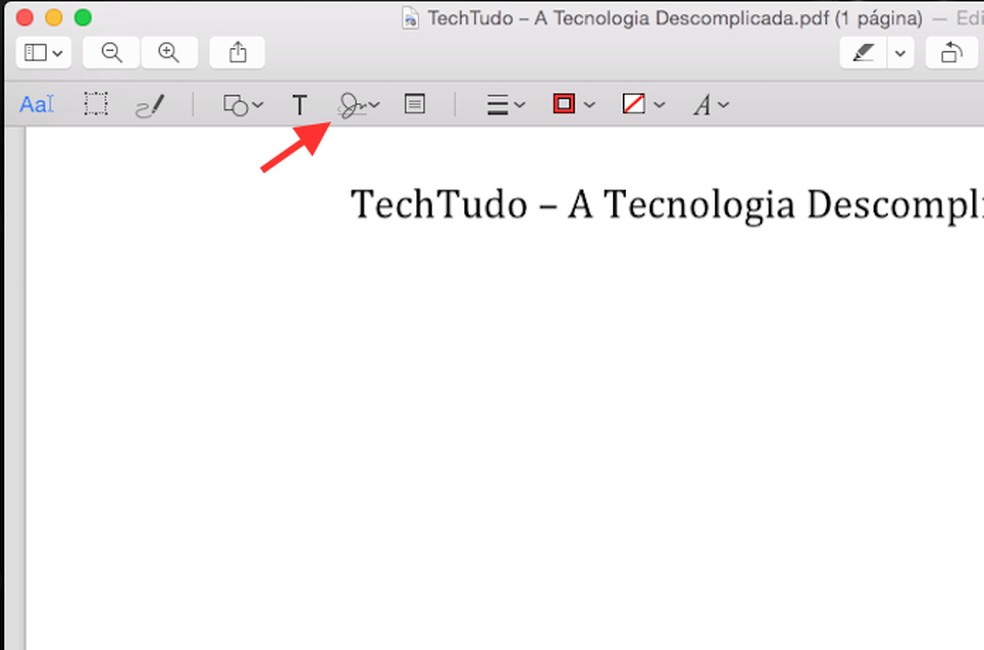Viewport: 984px width, 650px height.
Task: Click the TechTudo heading on the page
Action: pyautogui.click(x=600, y=205)
